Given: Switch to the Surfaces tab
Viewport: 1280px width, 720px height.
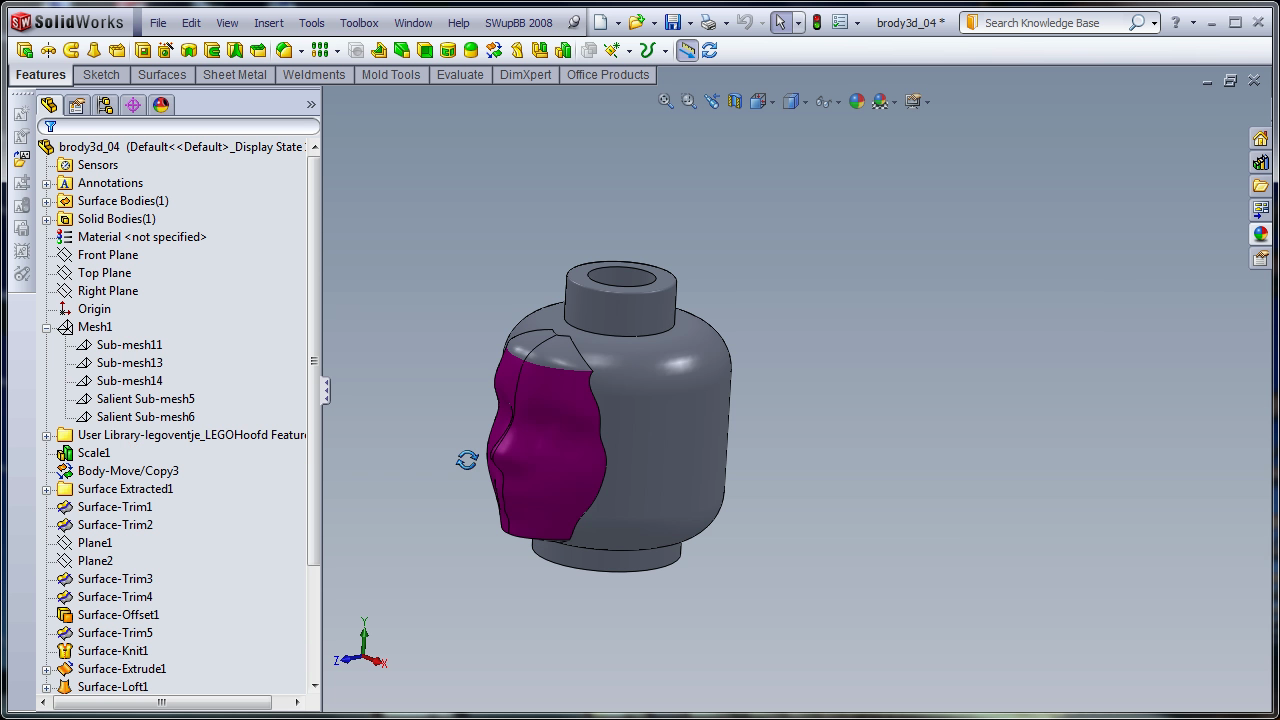Looking at the screenshot, I should click(x=162, y=75).
